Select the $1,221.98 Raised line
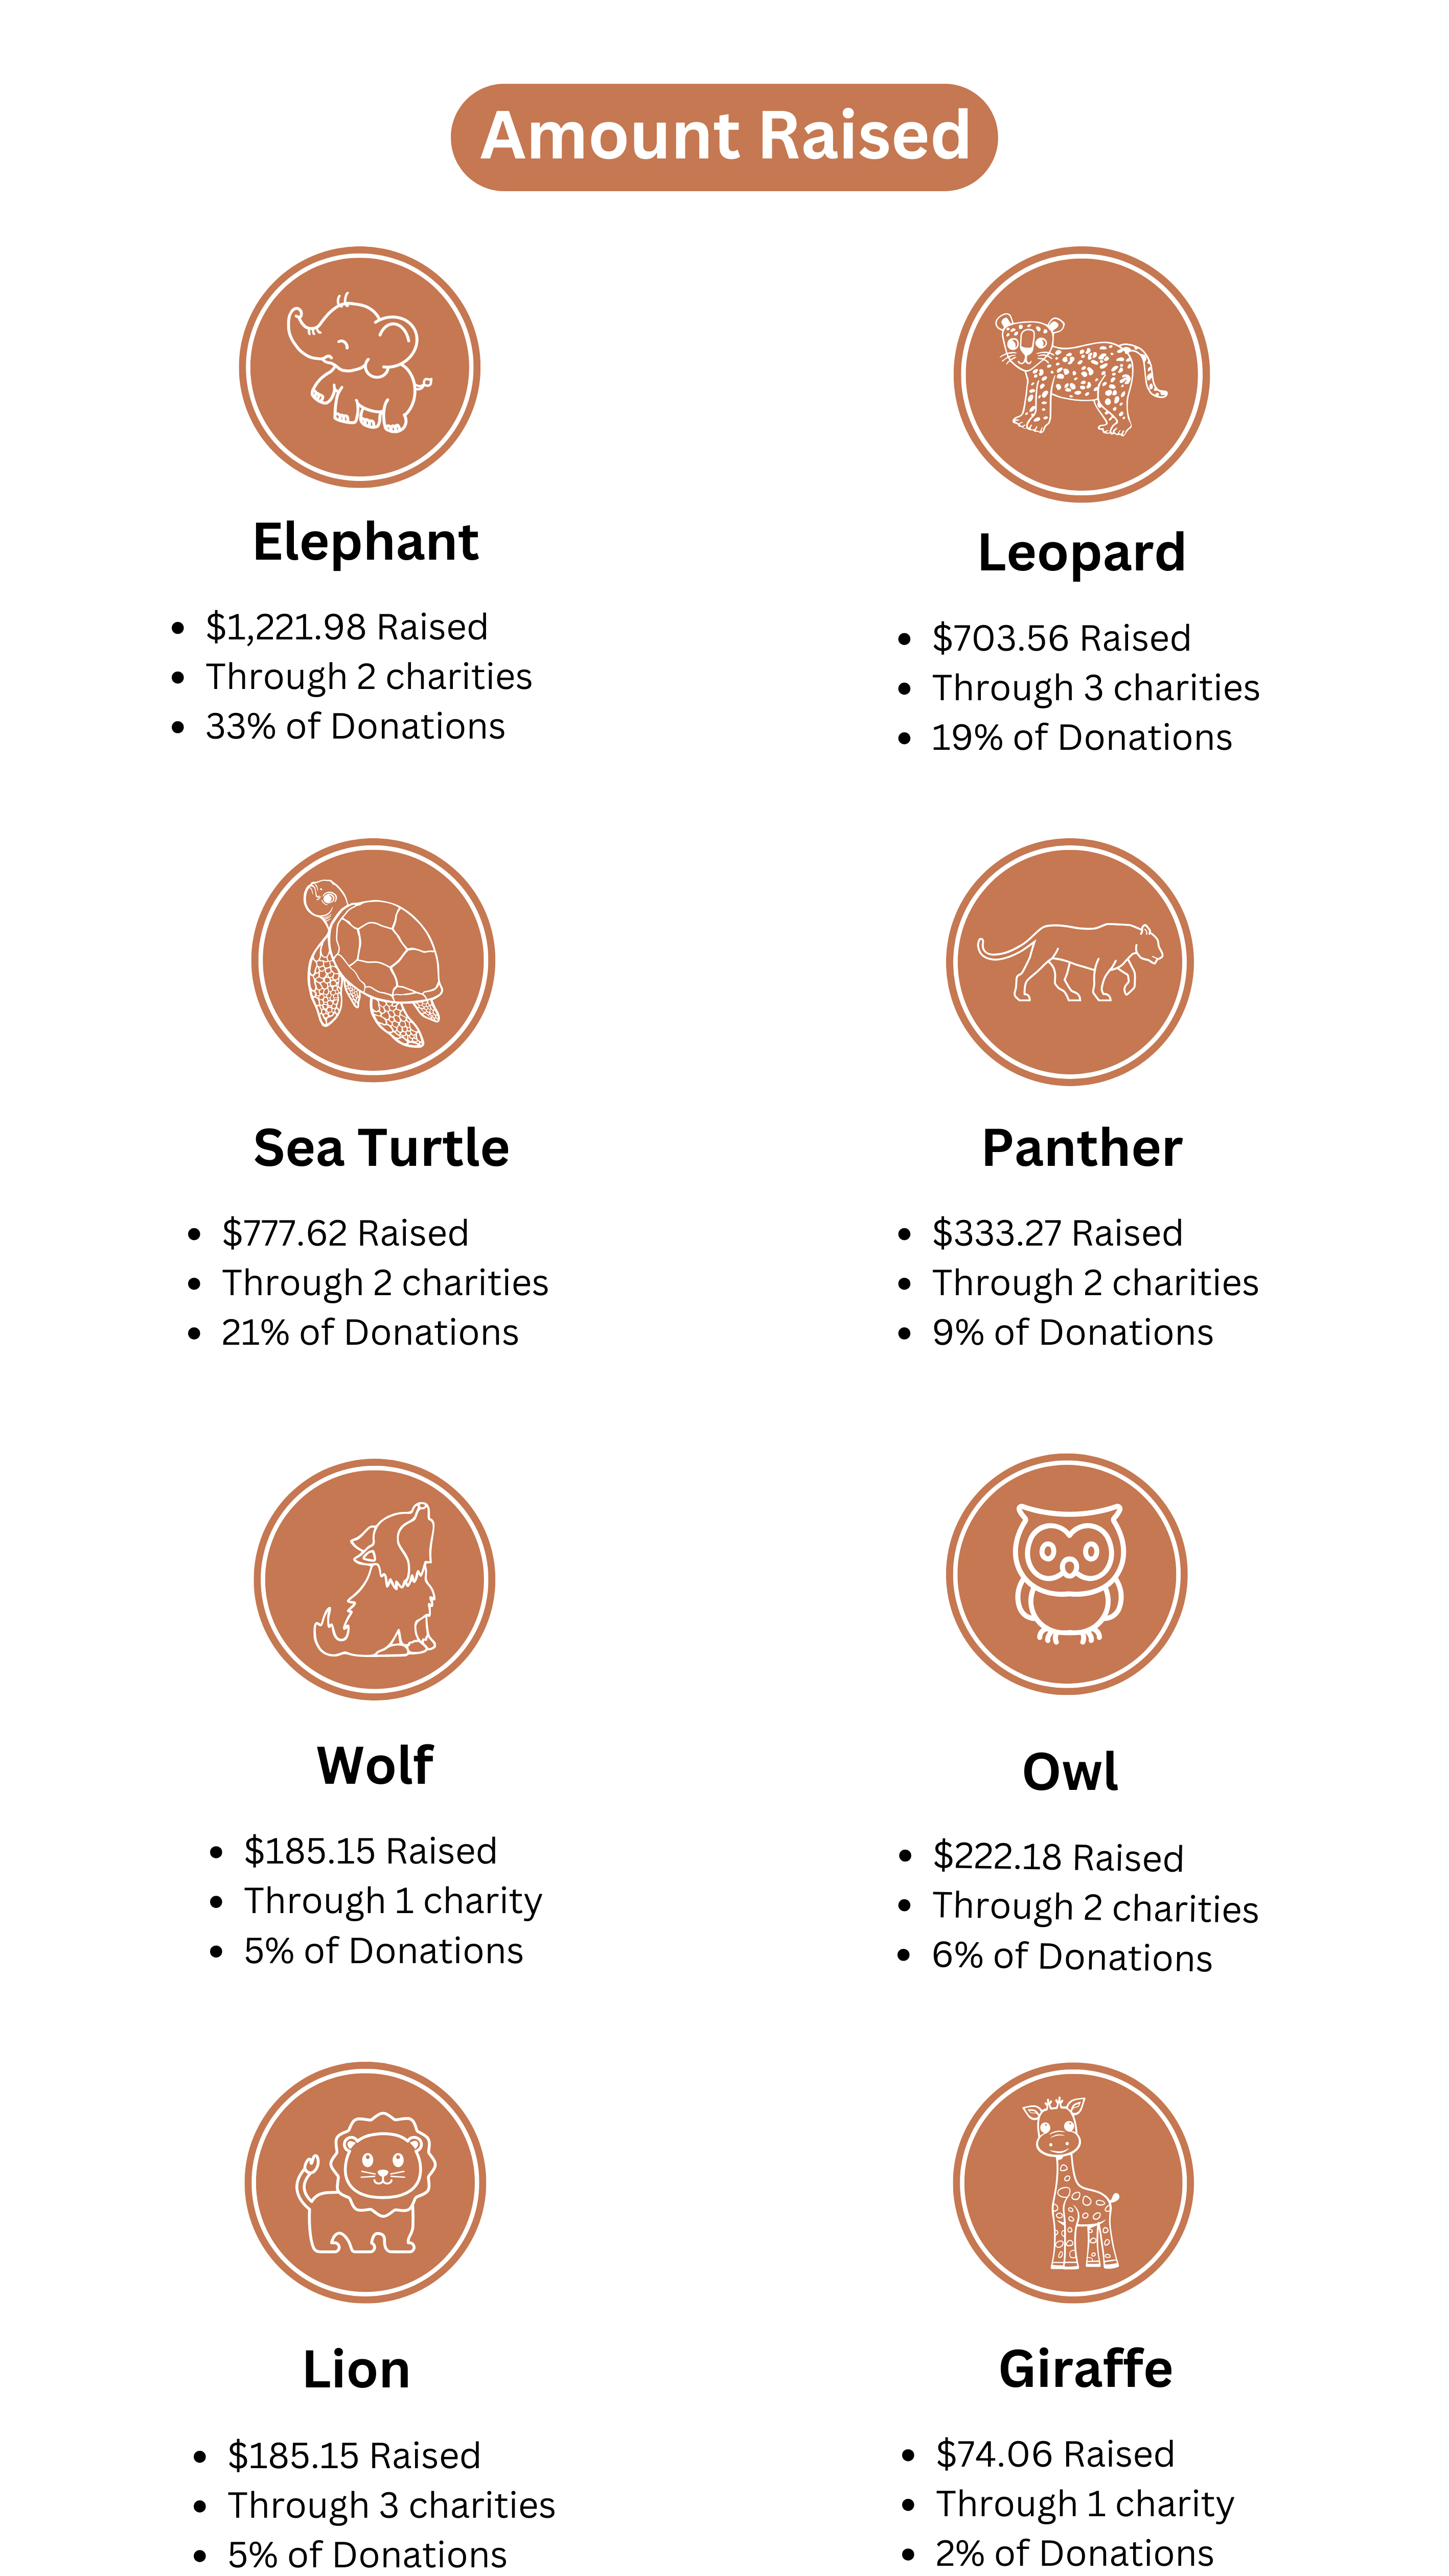The width and height of the screenshot is (1449, 2576). tap(346, 627)
